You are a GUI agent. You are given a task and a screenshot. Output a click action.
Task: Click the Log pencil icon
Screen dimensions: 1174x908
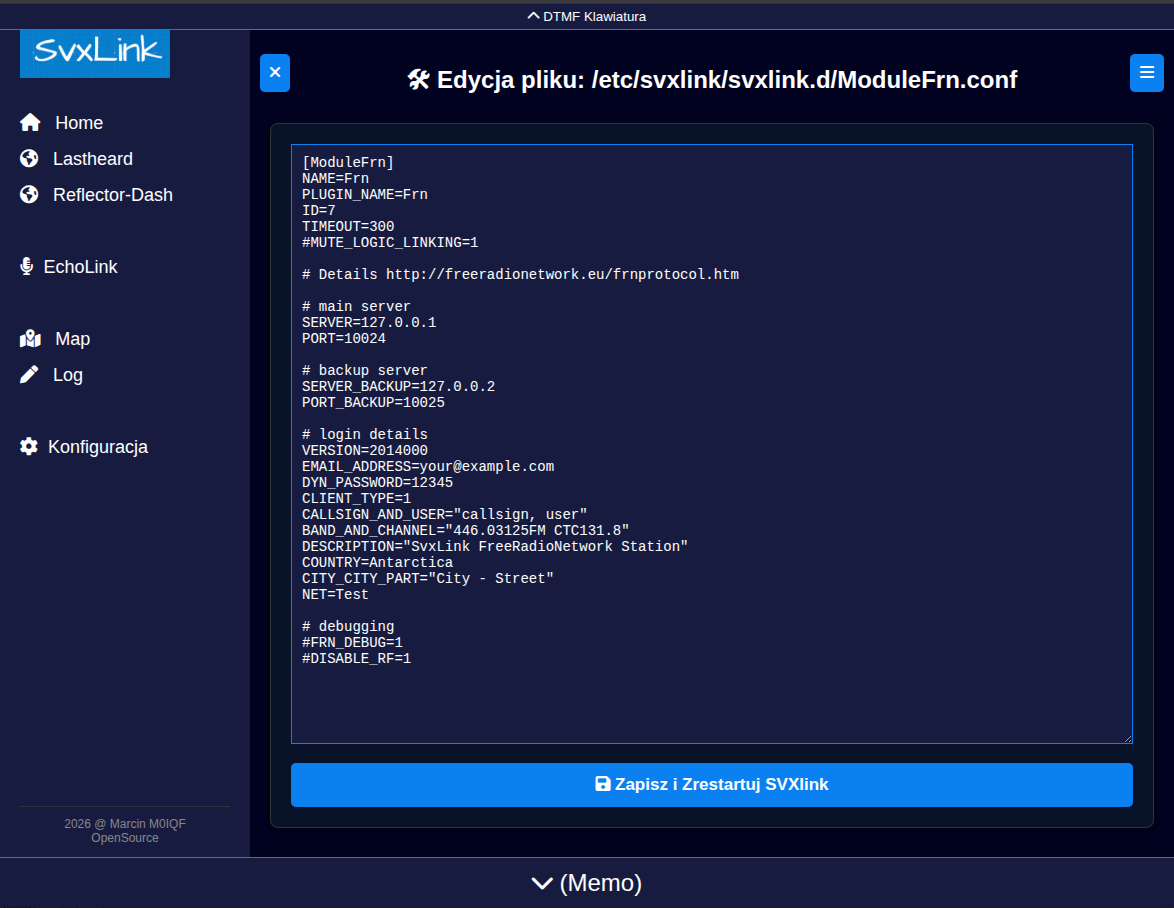coord(30,375)
